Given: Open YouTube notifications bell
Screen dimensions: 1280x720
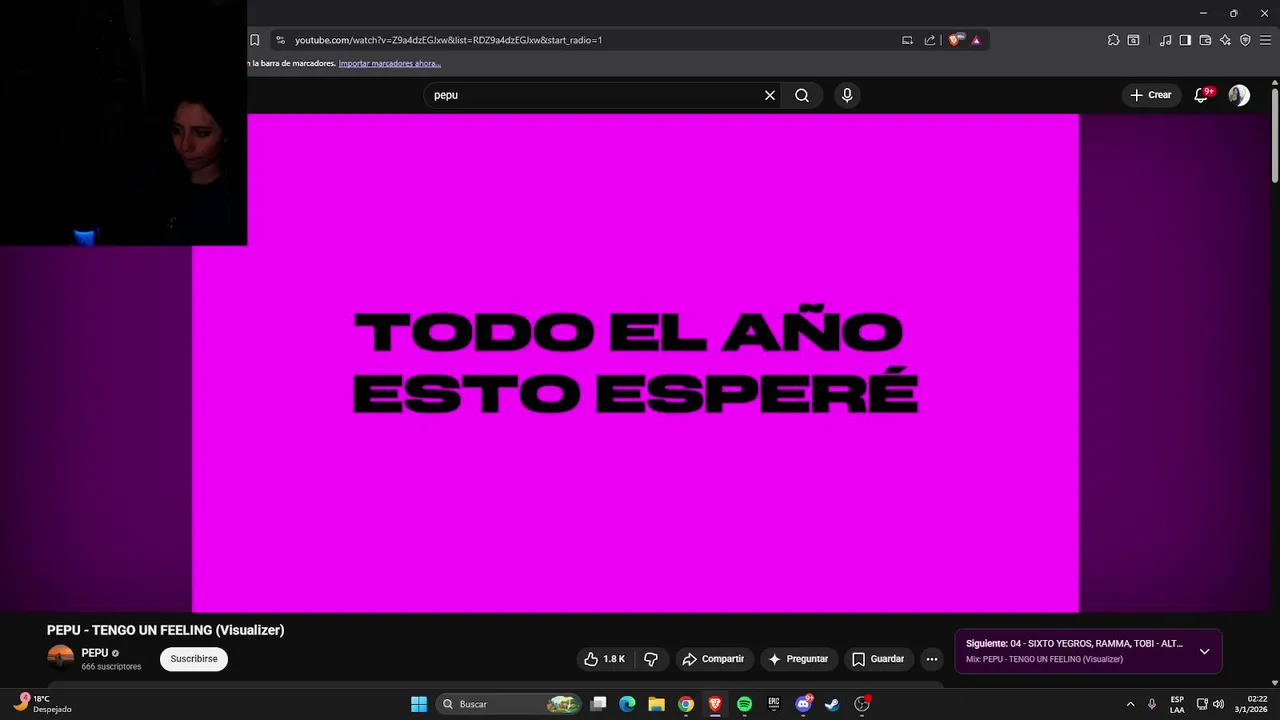Looking at the screenshot, I should click(x=1201, y=95).
